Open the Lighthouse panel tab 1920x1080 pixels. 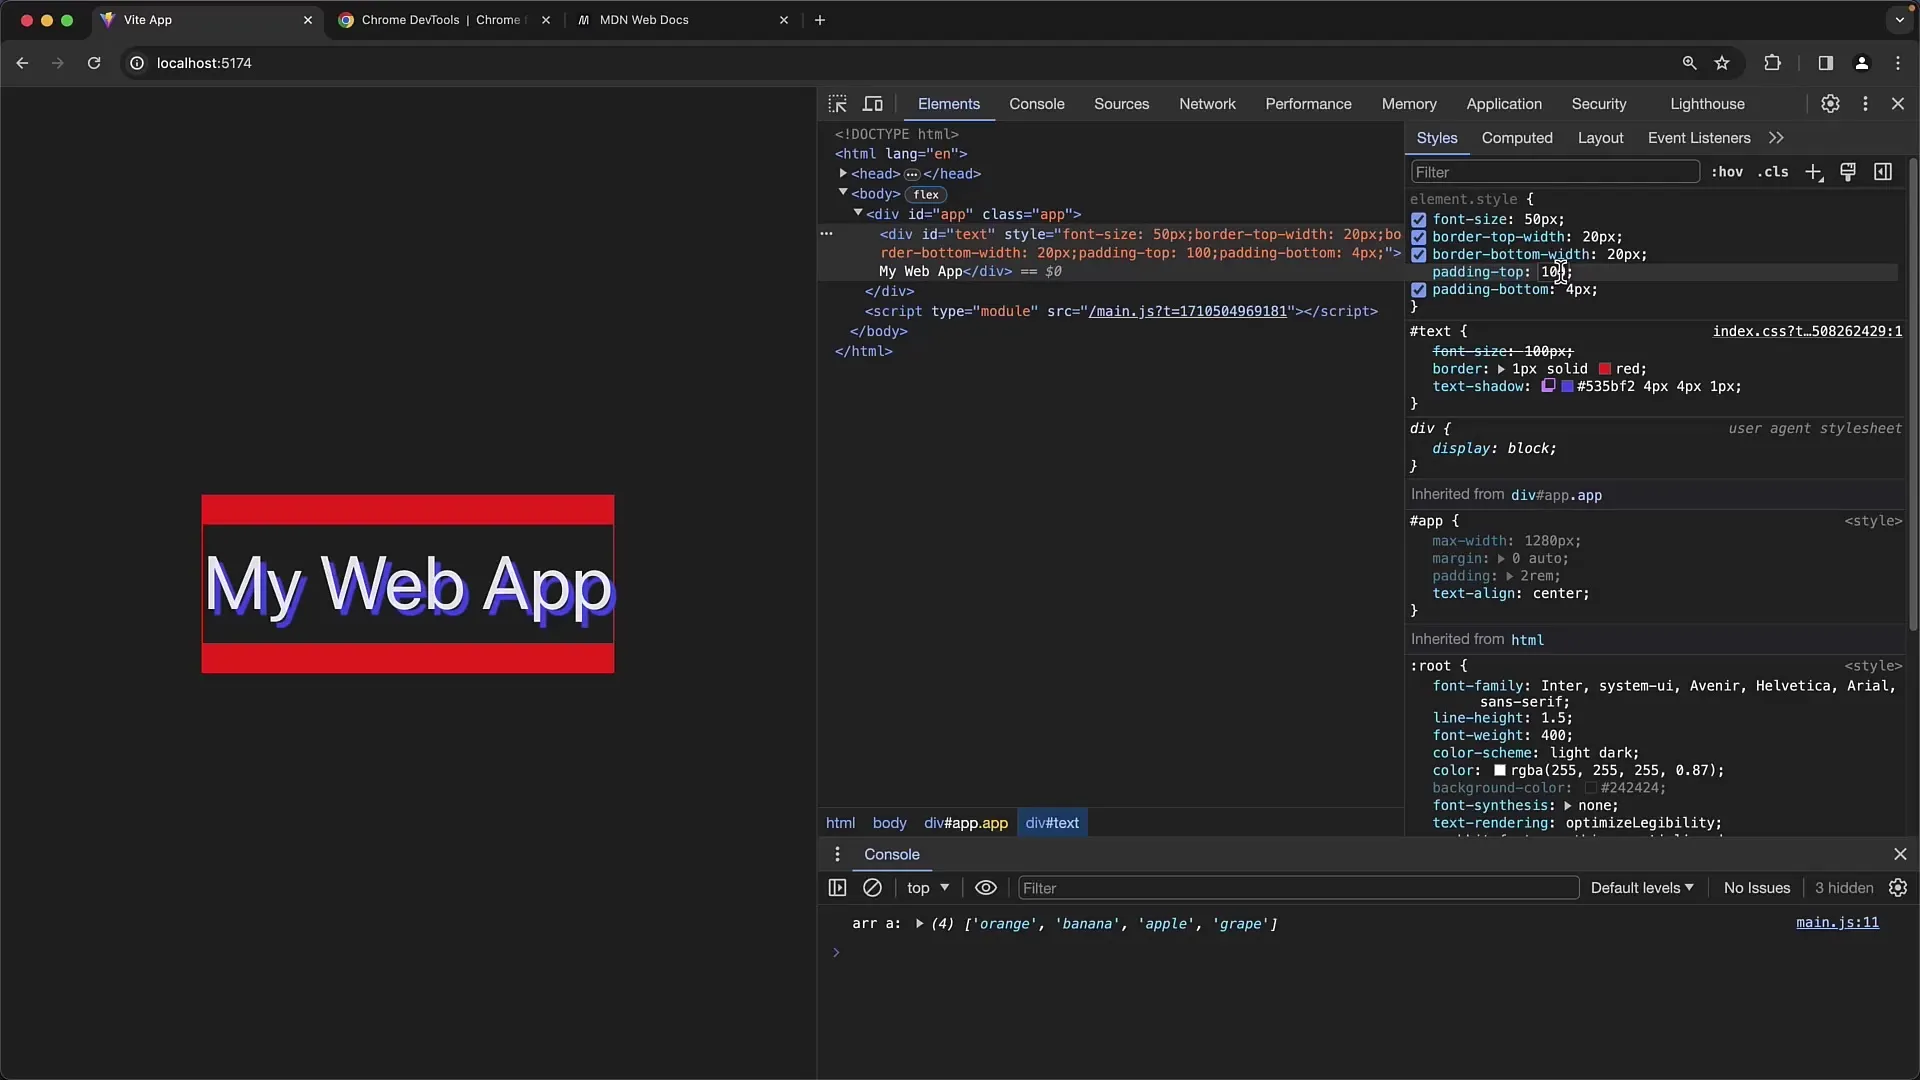pyautogui.click(x=1707, y=104)
